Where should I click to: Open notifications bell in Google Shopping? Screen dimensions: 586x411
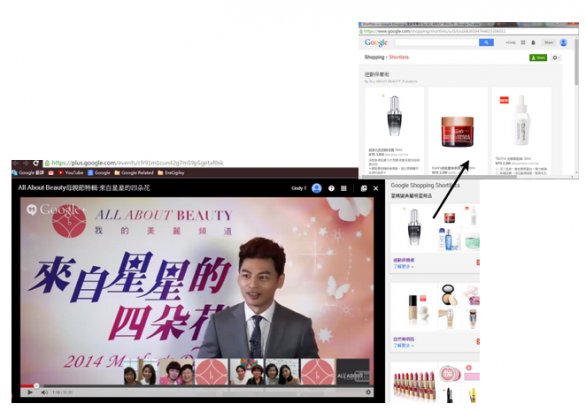533,43
